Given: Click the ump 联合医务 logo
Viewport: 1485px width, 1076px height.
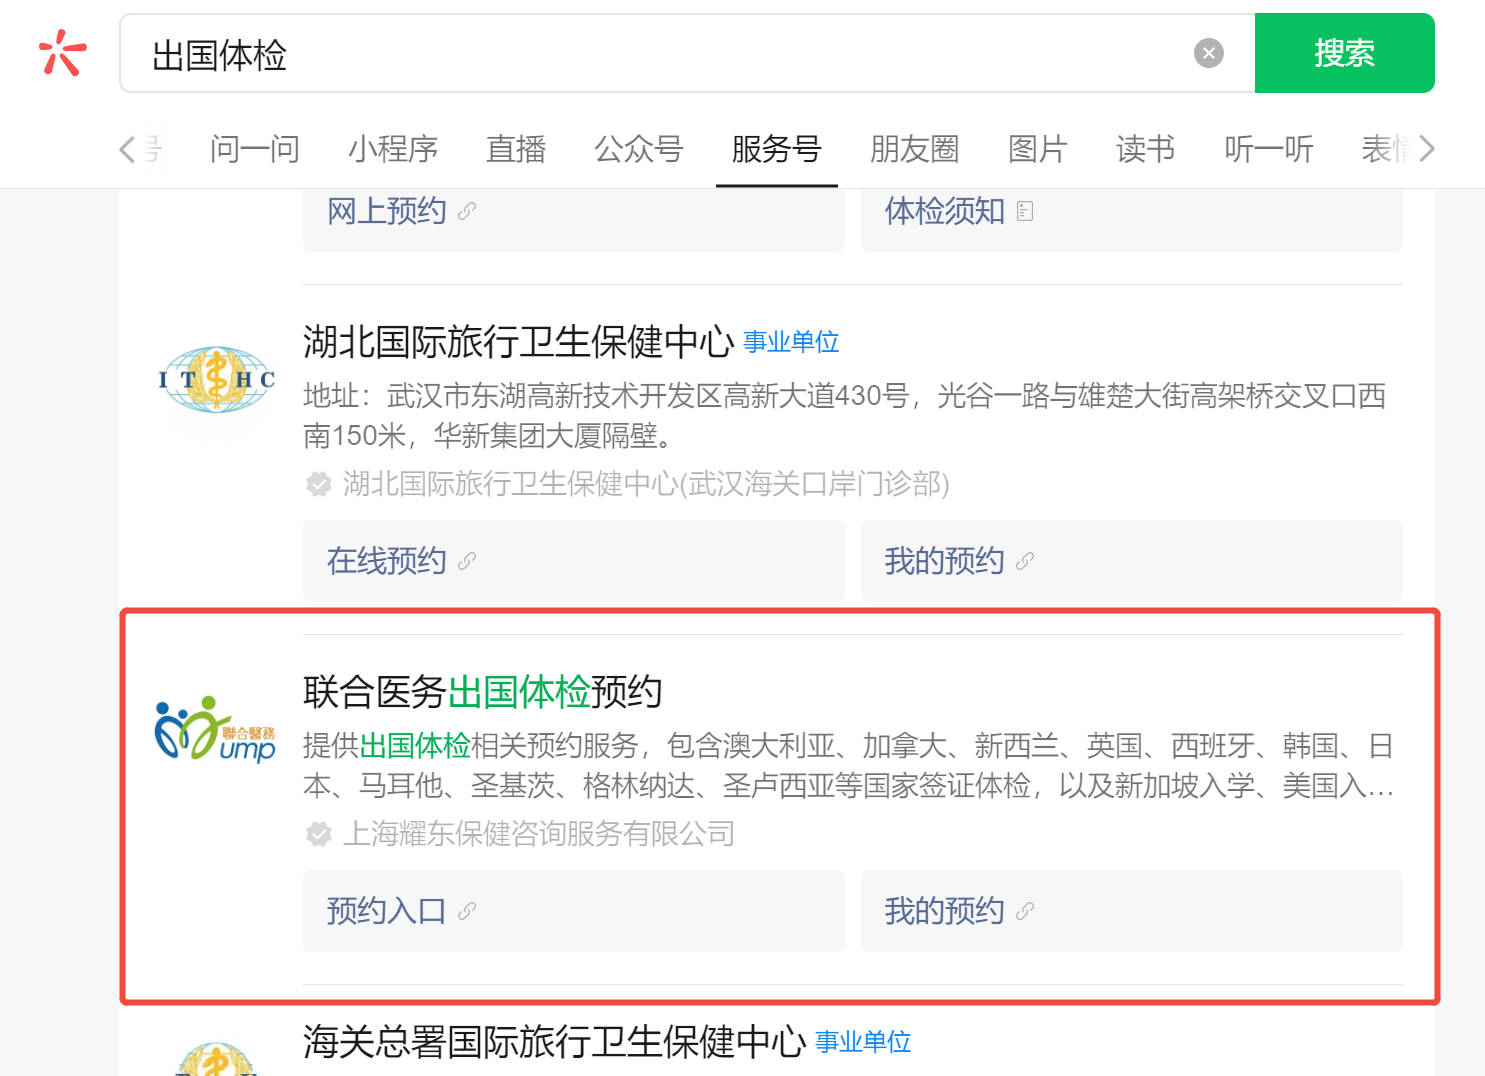Looking at the screenshot, I should pos(215,729).
